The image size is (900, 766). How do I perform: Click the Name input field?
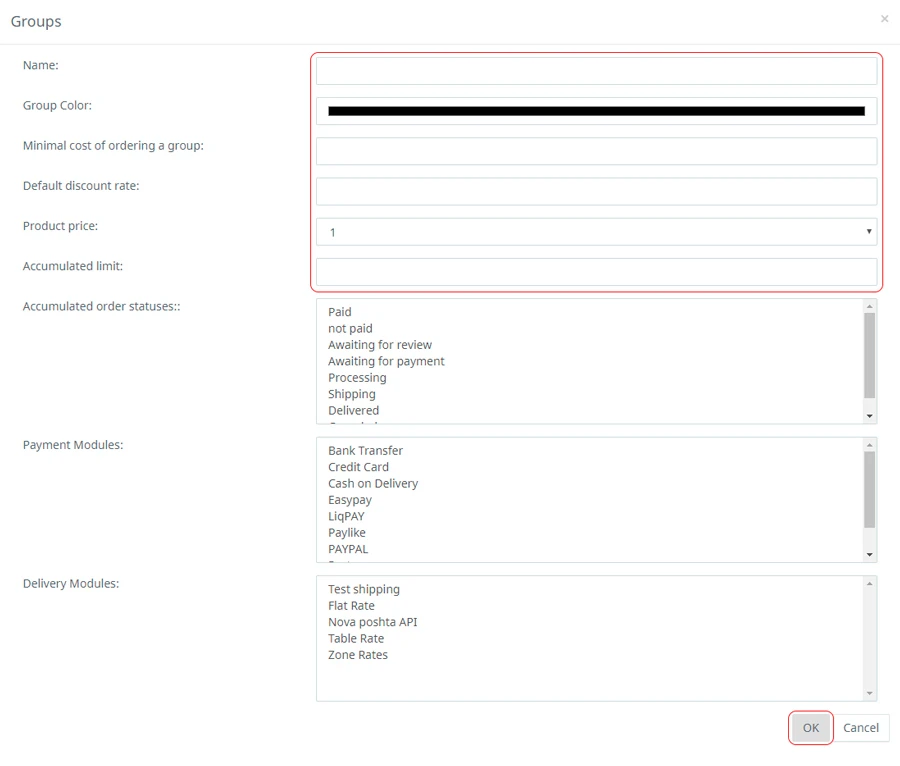tap(596, 71)
